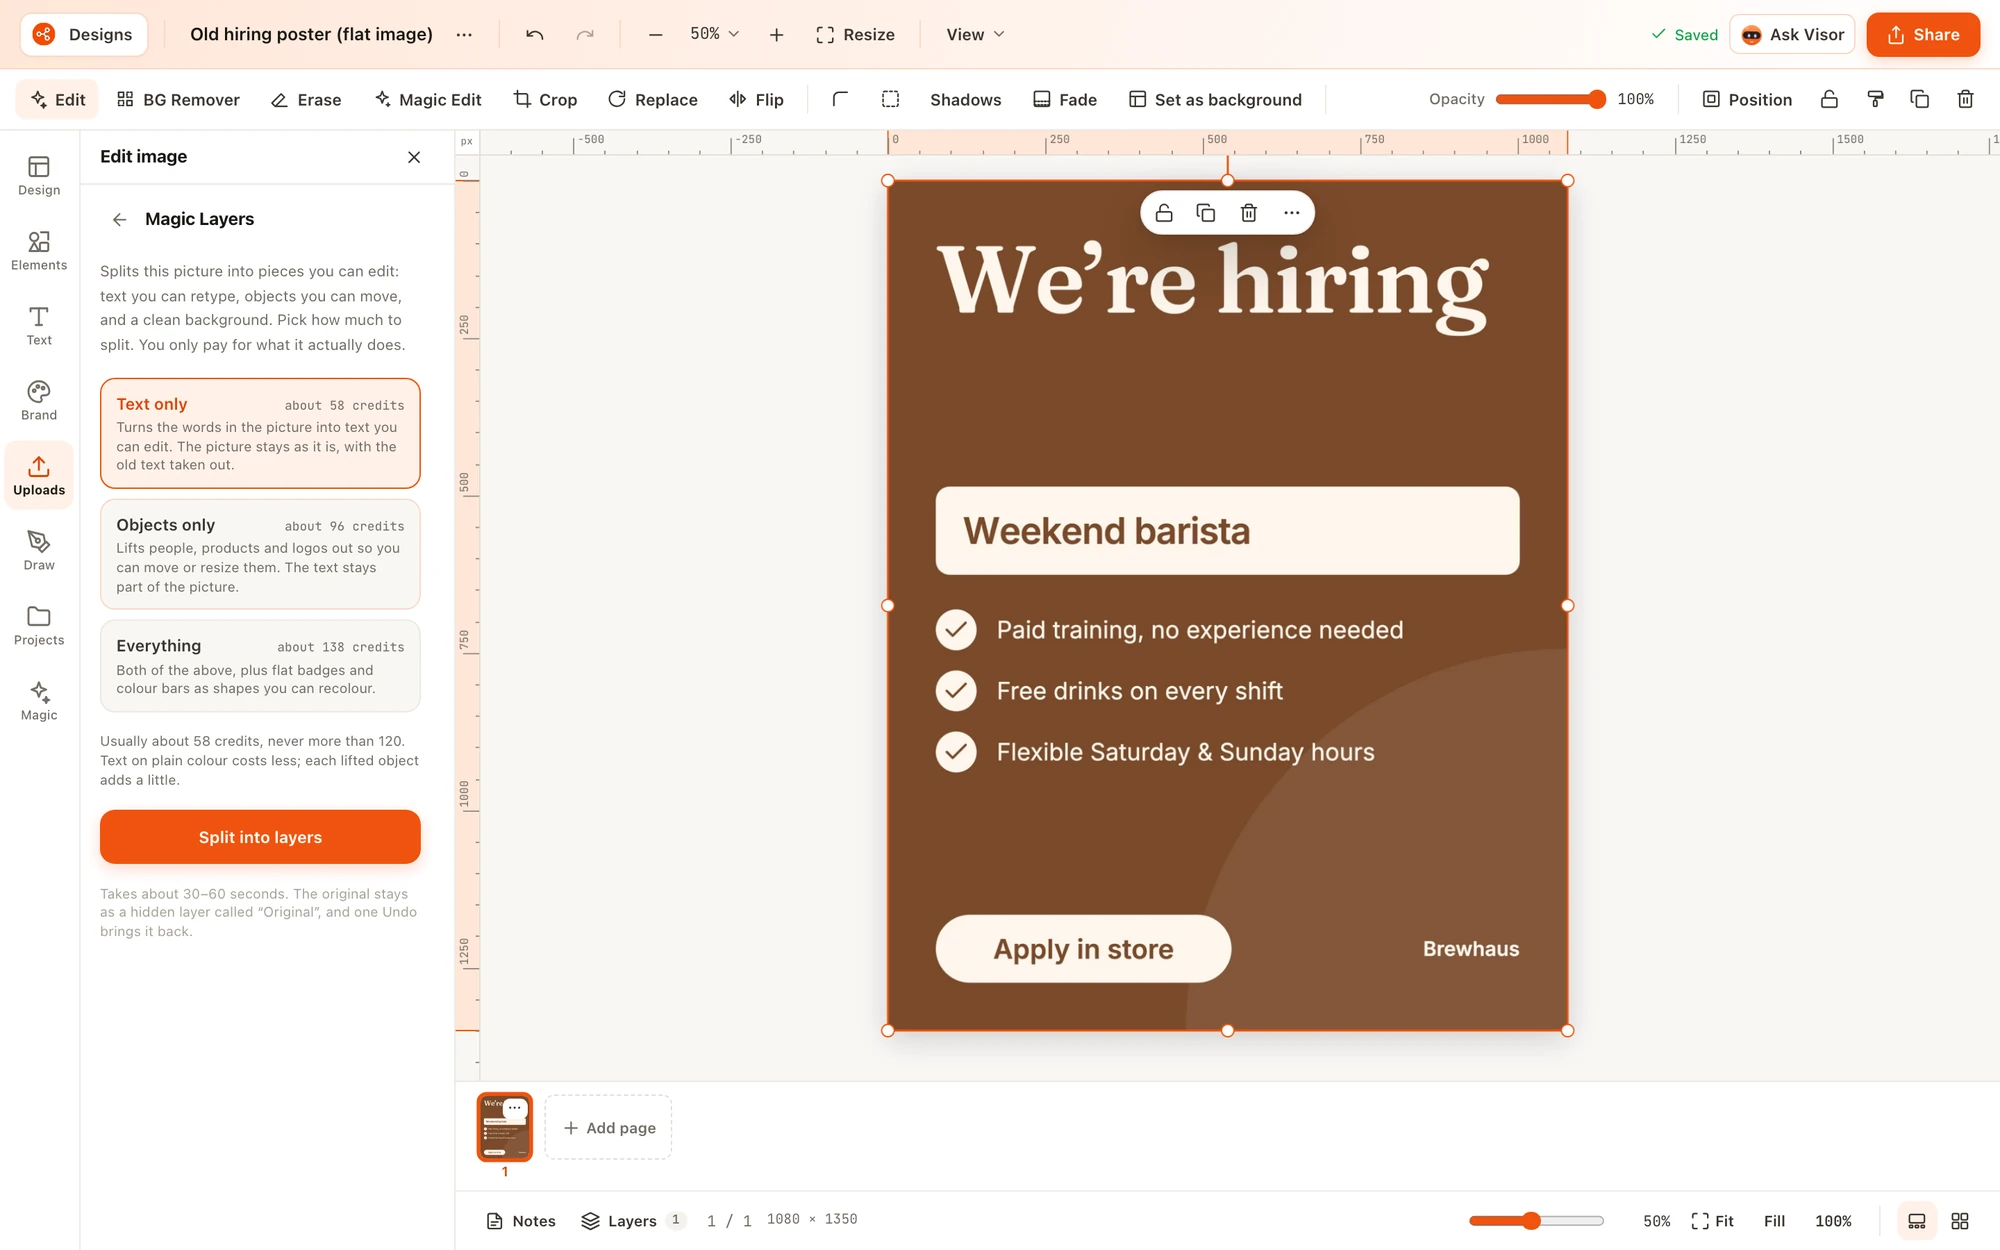Duplicate image using top toolbar copy icon

point(1919,99)
